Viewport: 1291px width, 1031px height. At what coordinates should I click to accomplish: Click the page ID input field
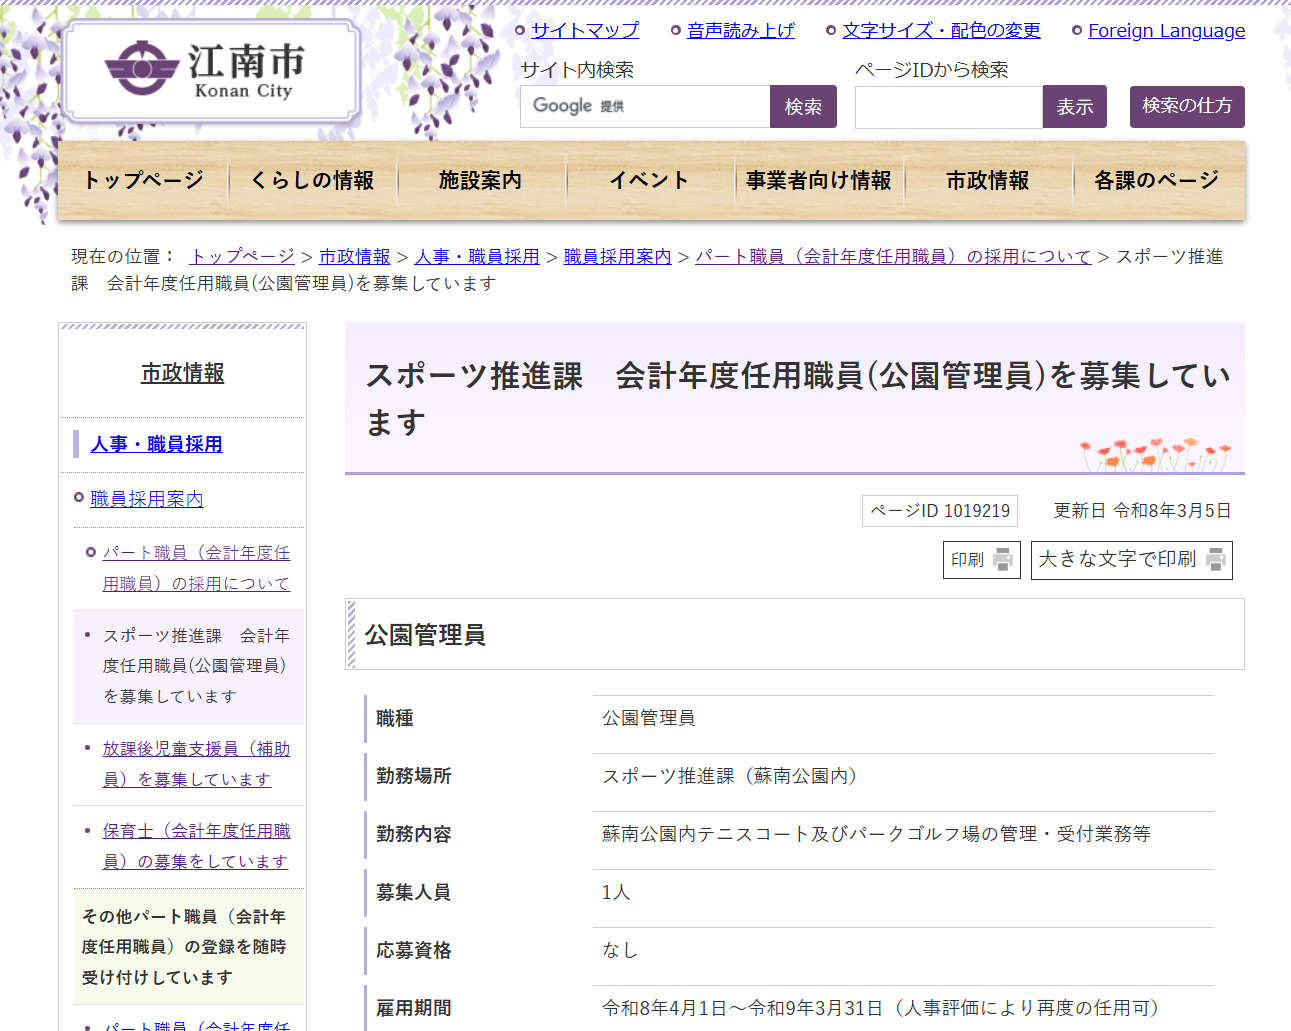click(948, 107)
